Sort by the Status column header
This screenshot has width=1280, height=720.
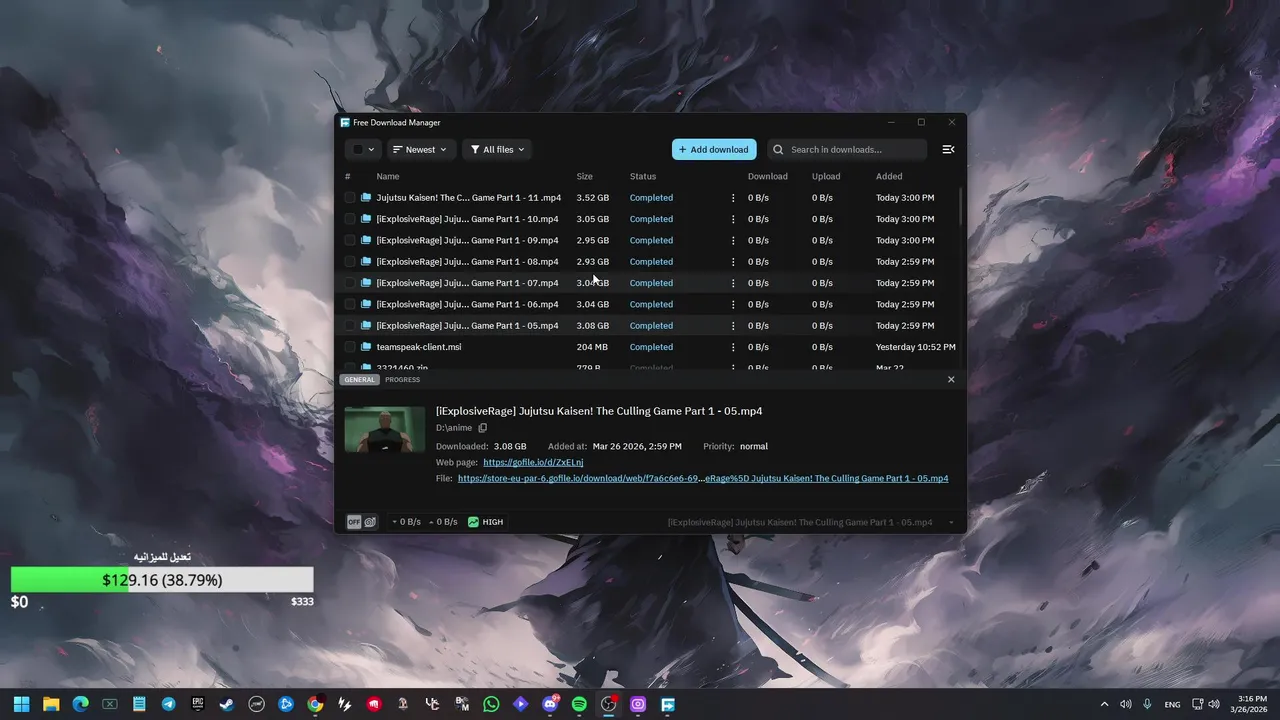coord(643,176)
